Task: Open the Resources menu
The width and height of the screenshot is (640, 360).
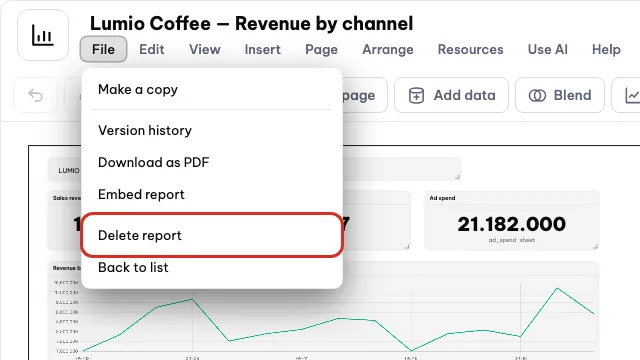Action: click(470, 49)
